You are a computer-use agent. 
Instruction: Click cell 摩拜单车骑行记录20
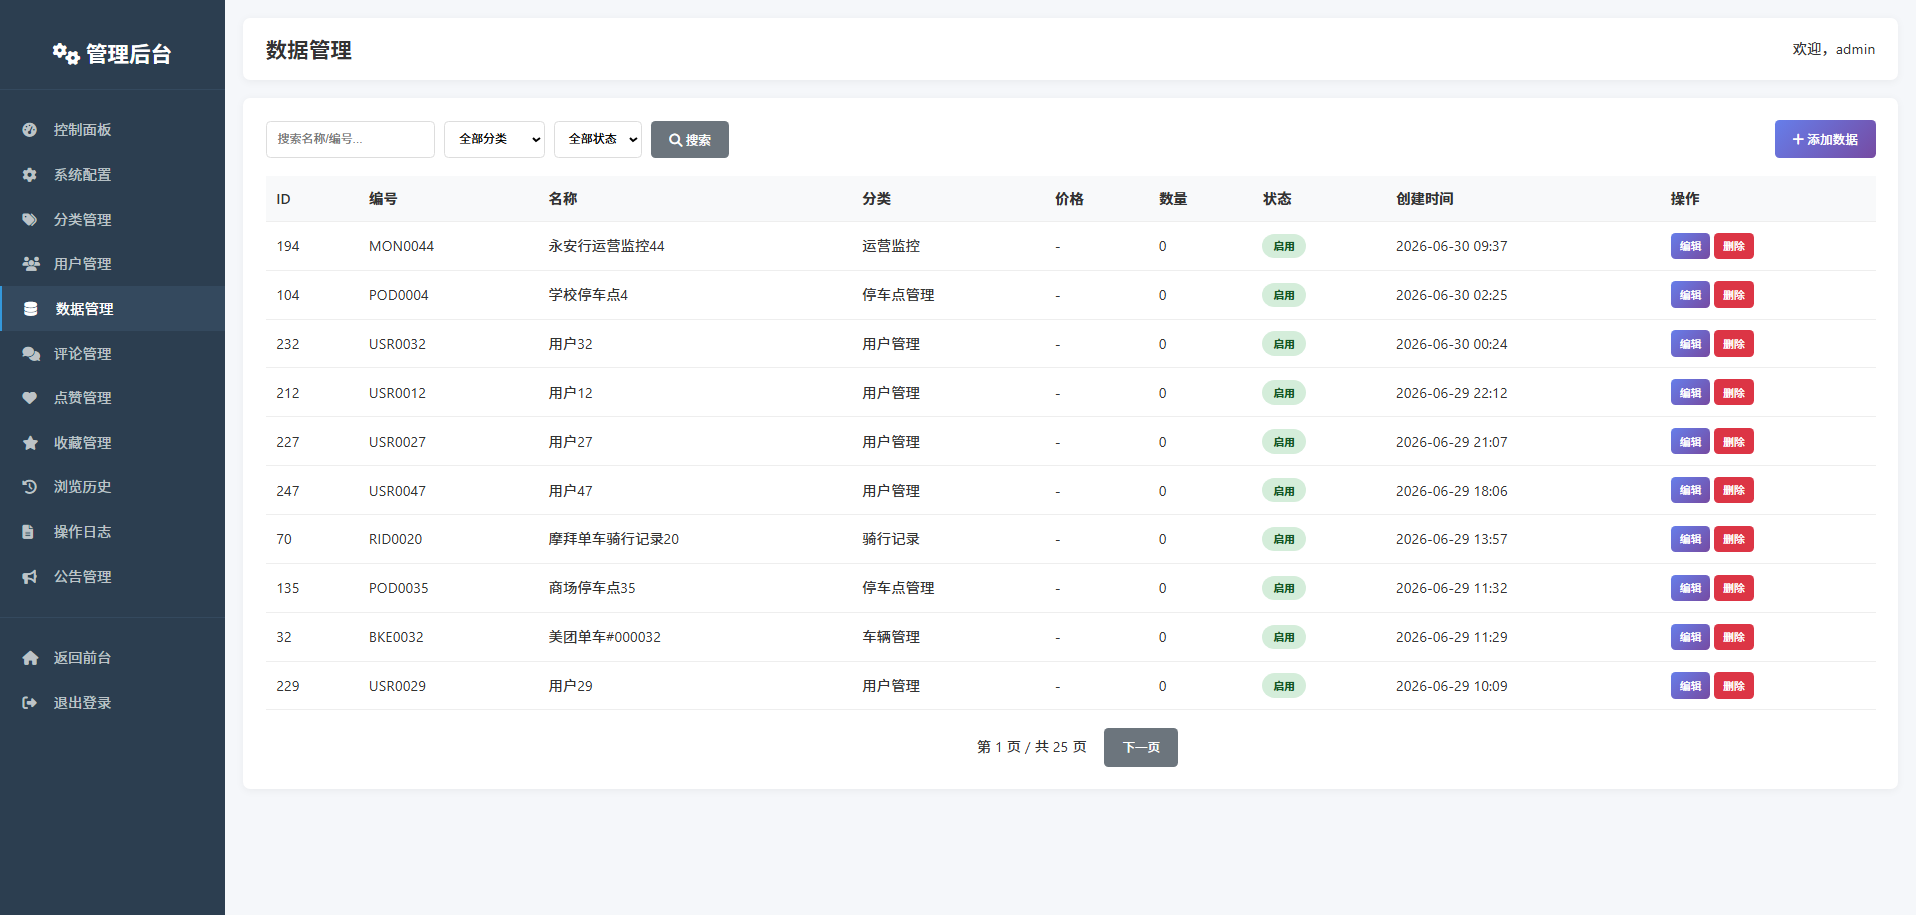(x=614, y=539)
